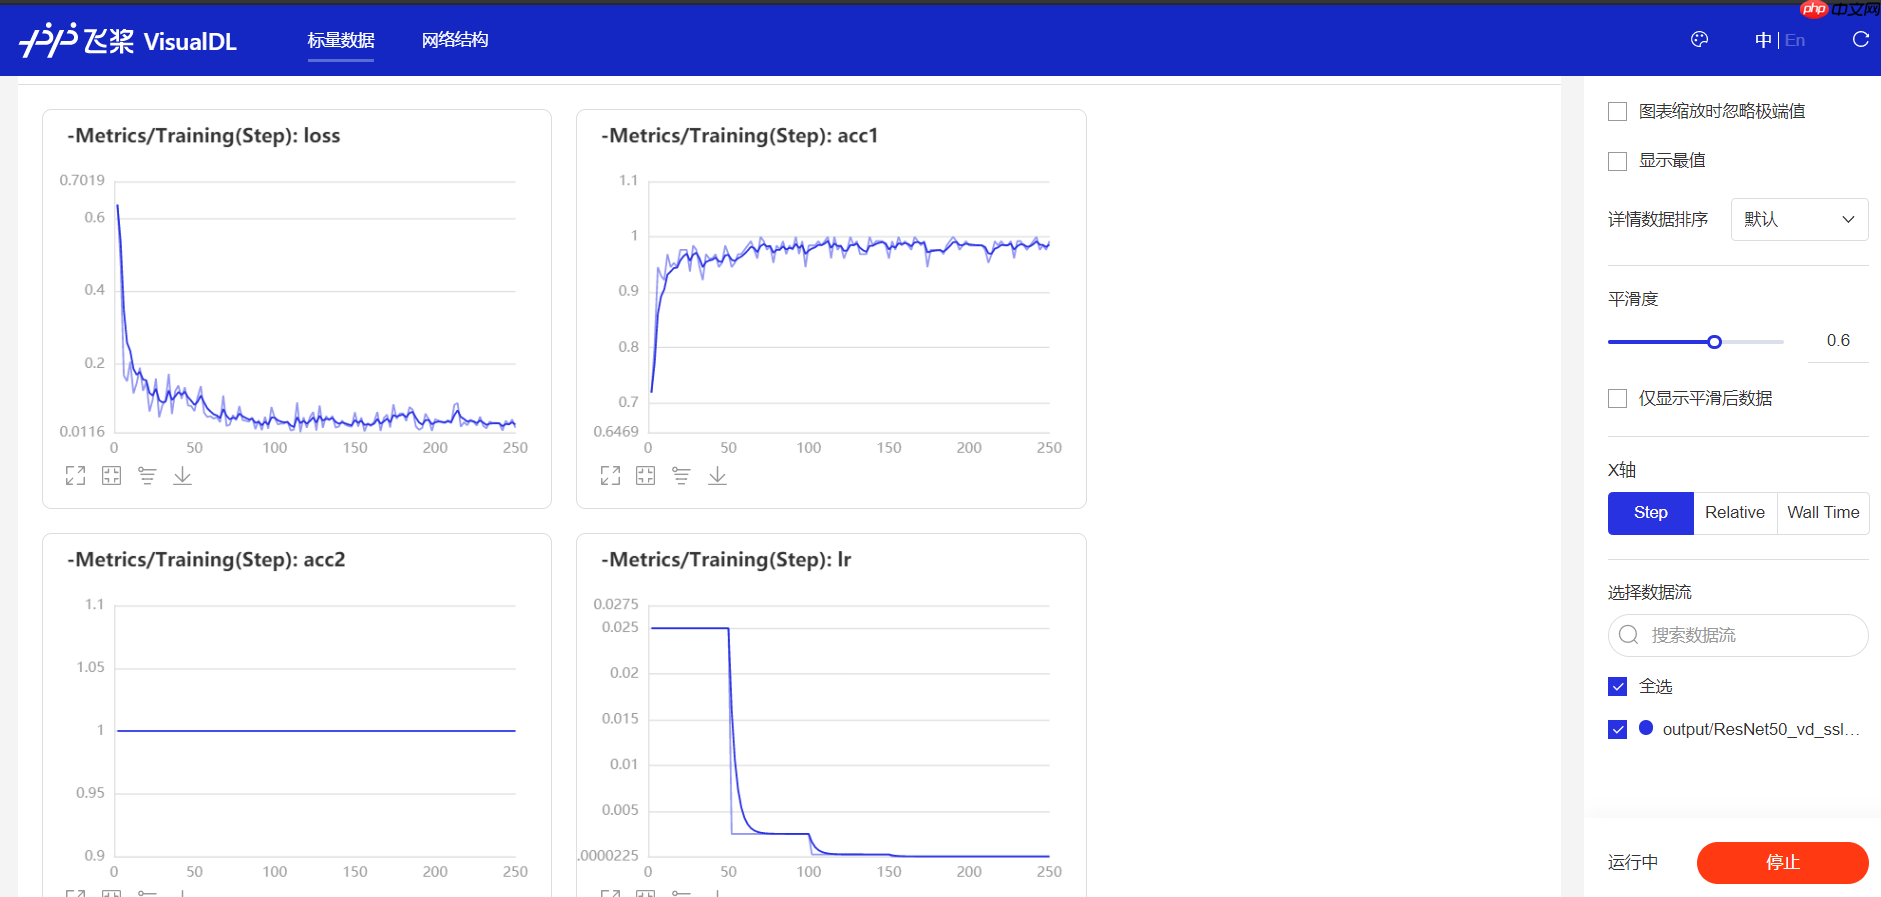Switch X-axis to Relative

pyautogui.click(x=1735, y=513)
